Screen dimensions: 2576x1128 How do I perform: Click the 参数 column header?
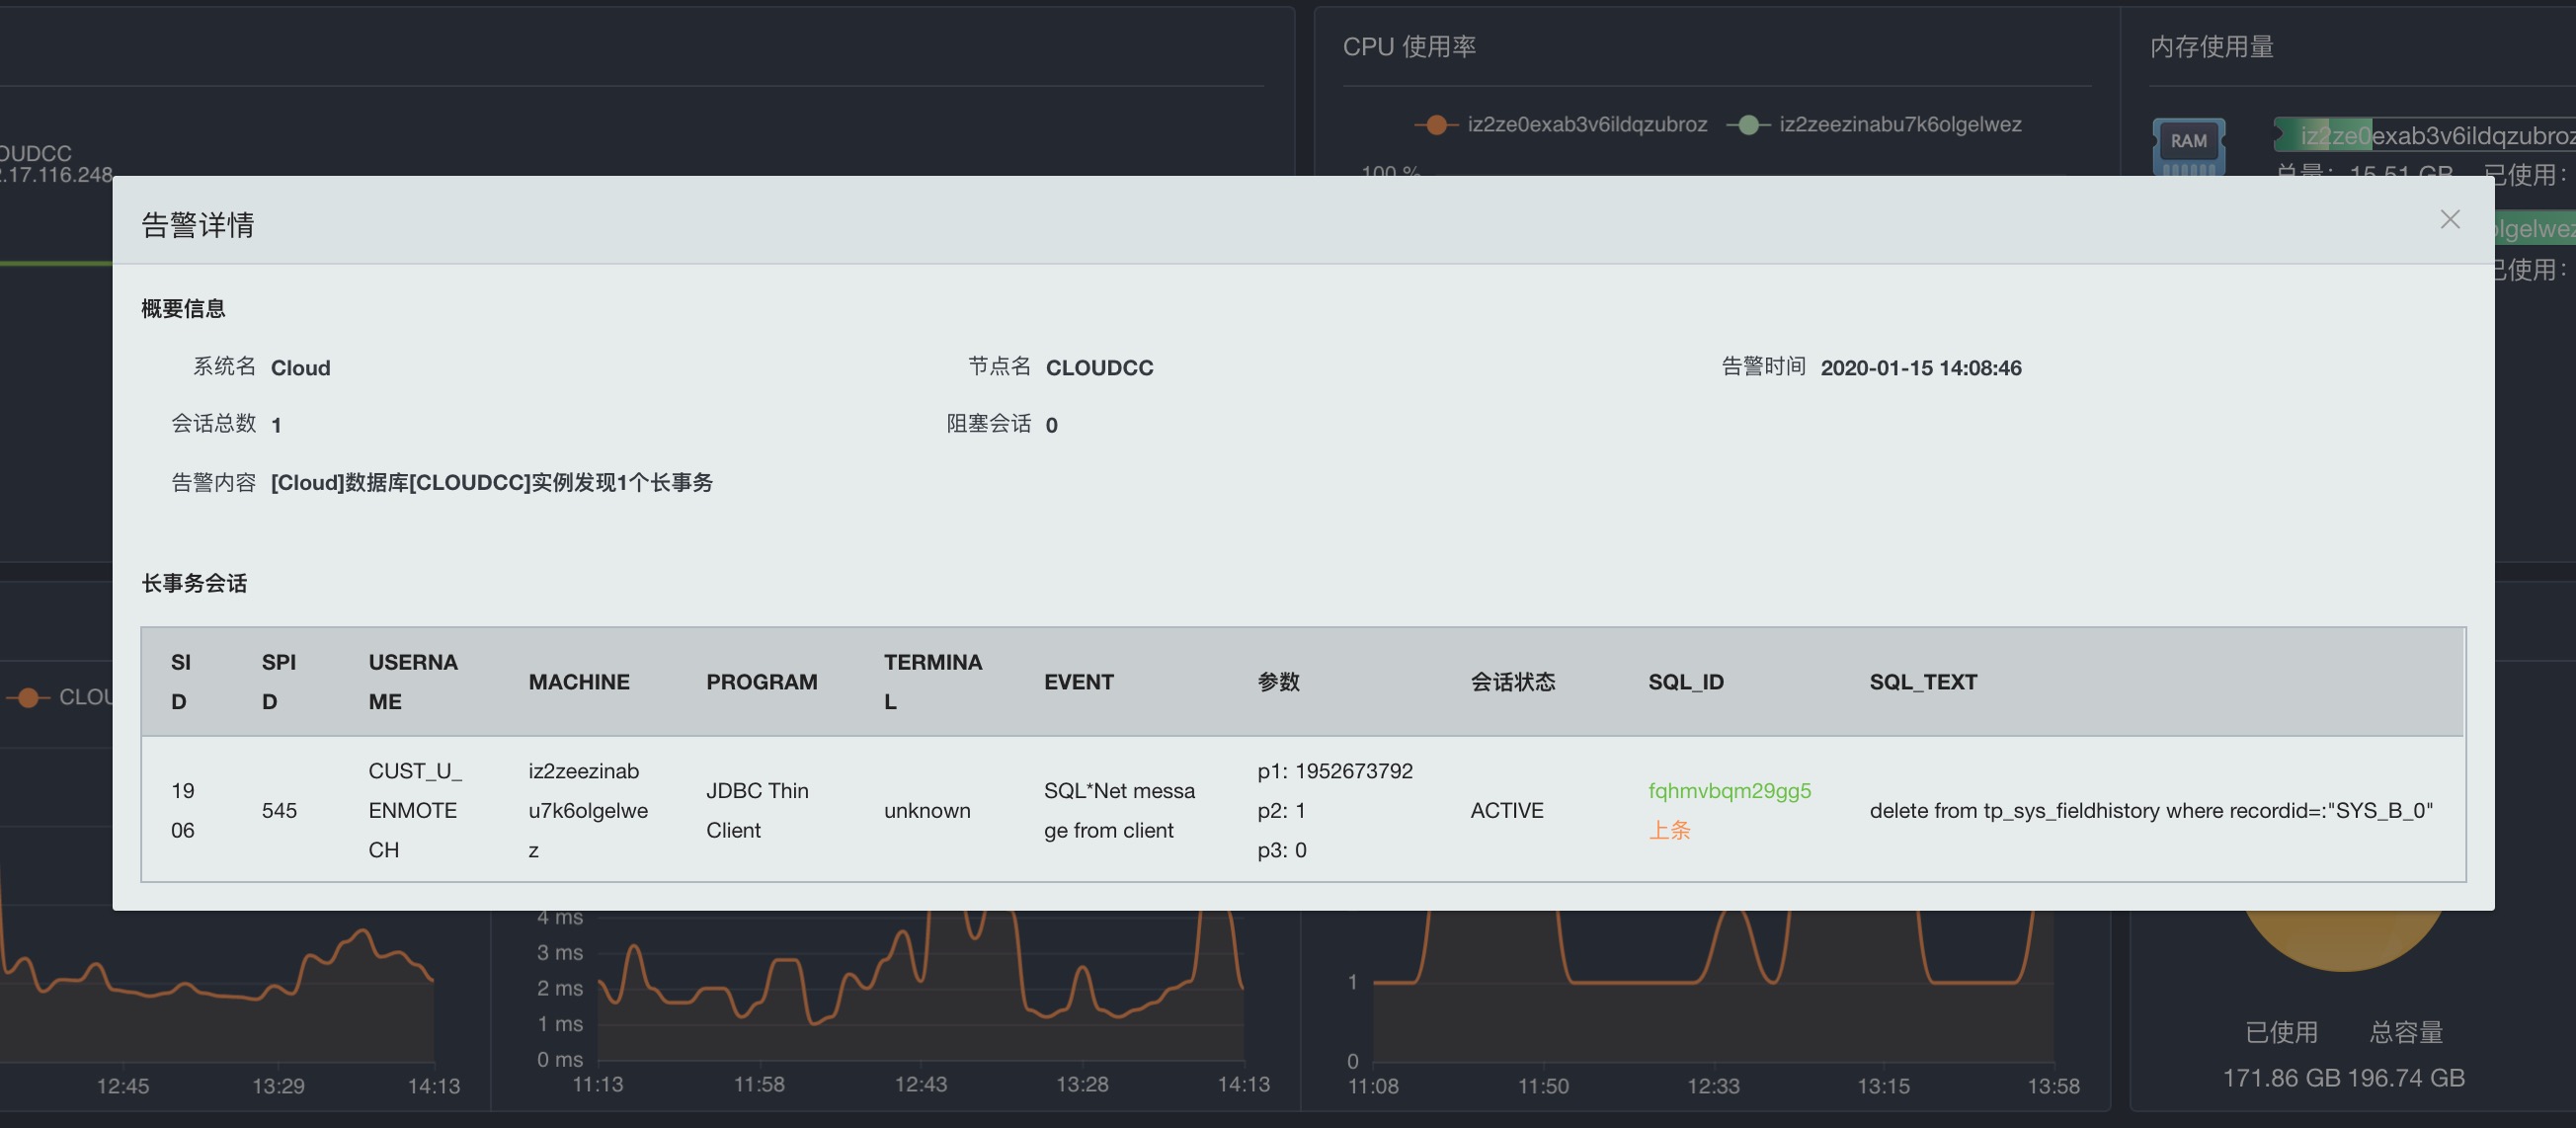point(1278,682)
